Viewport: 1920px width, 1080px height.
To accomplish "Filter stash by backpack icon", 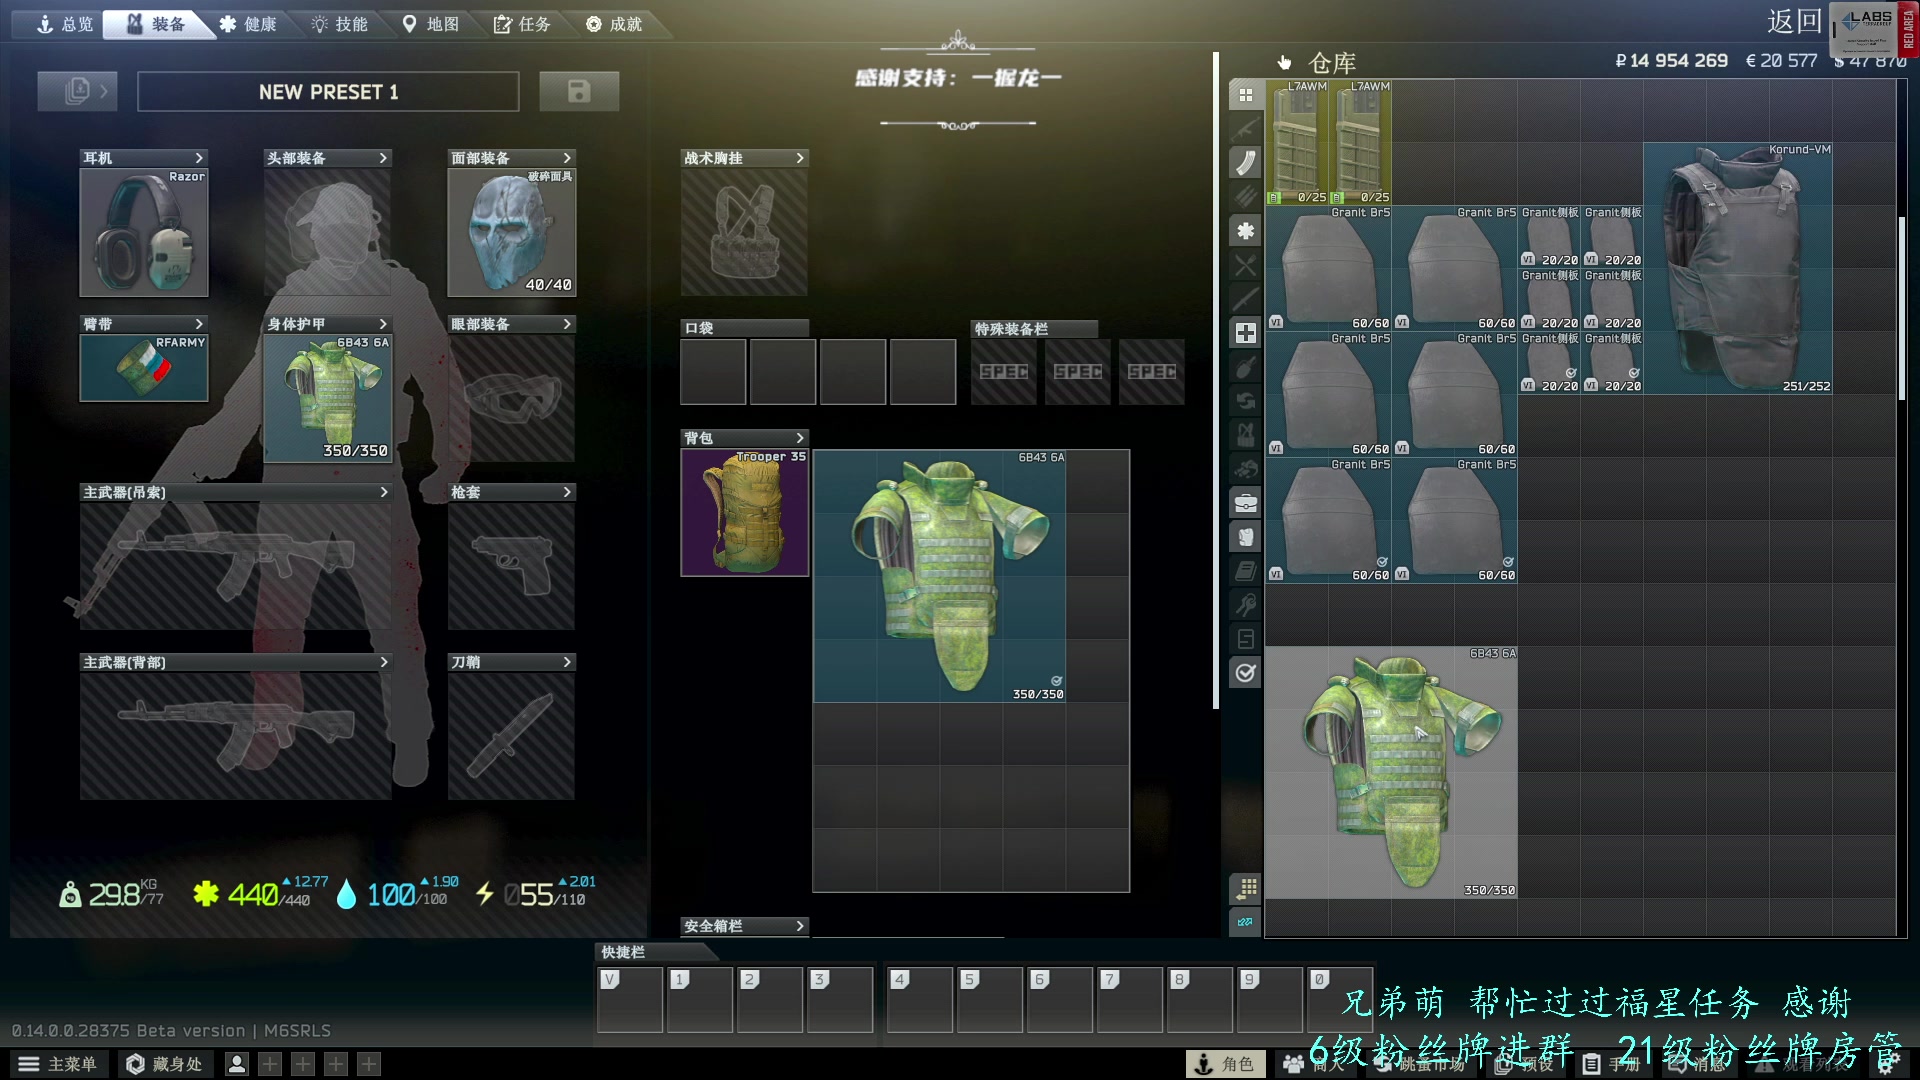I will 1245,537.
